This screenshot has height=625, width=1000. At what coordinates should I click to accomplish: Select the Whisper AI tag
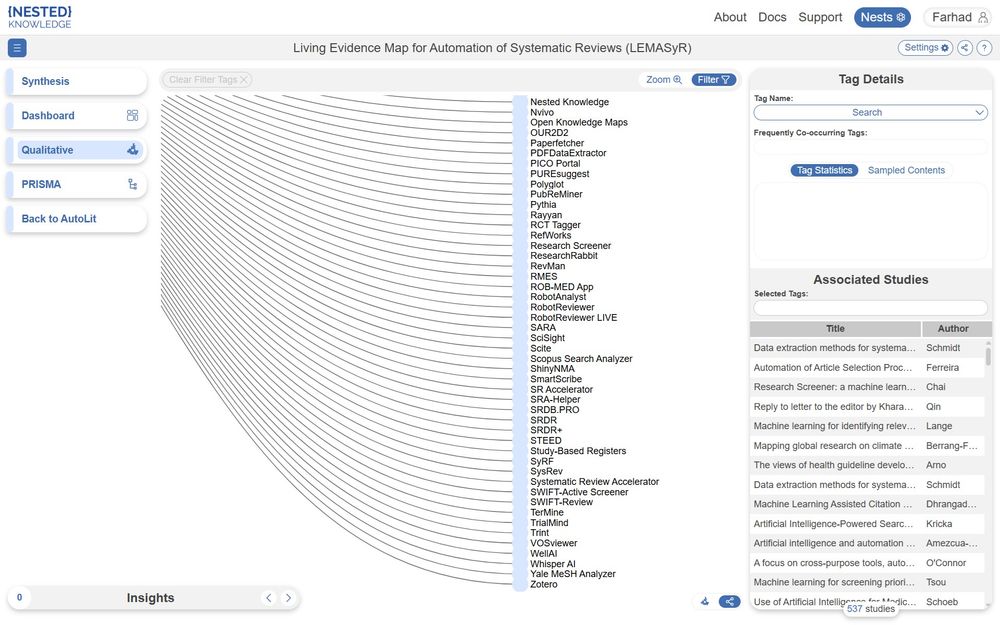click(x=552, y=564)
